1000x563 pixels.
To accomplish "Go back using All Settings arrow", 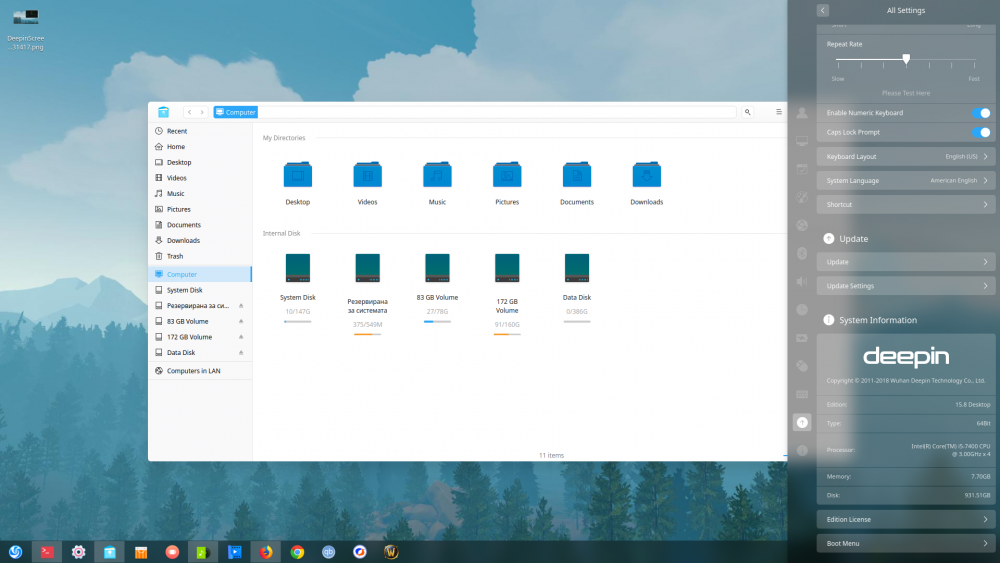I will tap(823, 10).
